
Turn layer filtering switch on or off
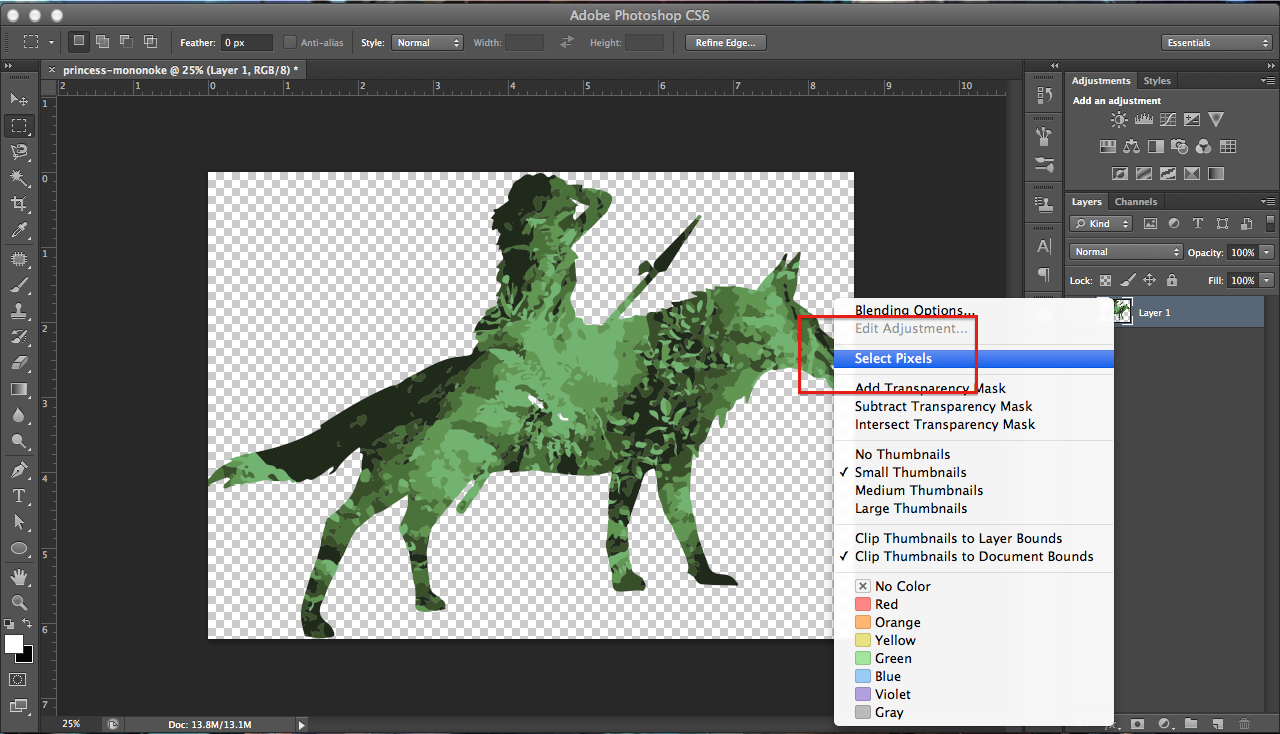pos(1270,224)
